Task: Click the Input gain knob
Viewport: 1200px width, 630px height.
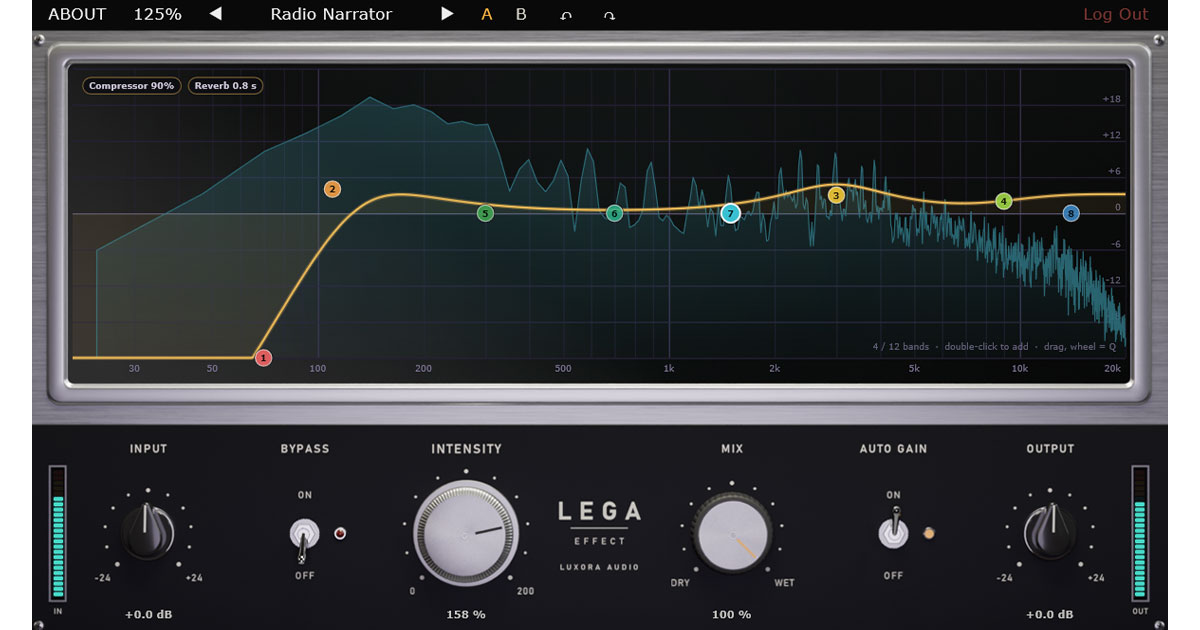Action: [x=148, y=531]
